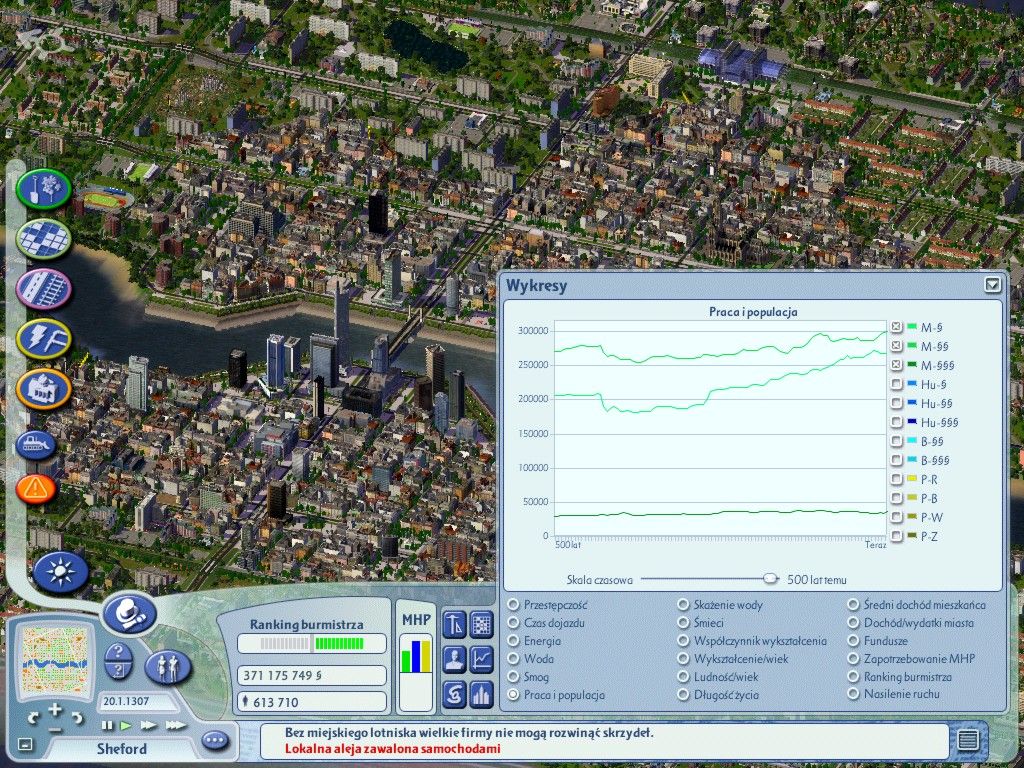Viewport: 1024px width, 768px height.
Task: Rotate the city view counter-clockwise
Action: point(33,718)
